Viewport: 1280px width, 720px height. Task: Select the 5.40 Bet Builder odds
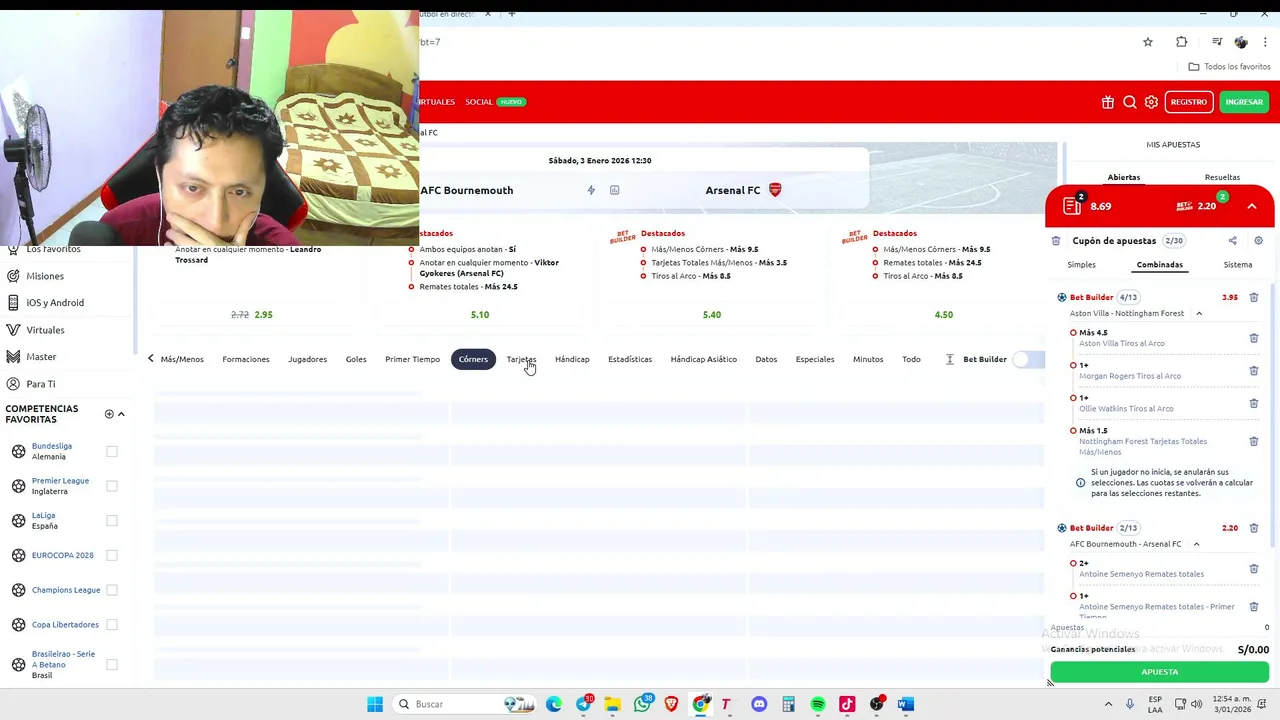712,314
